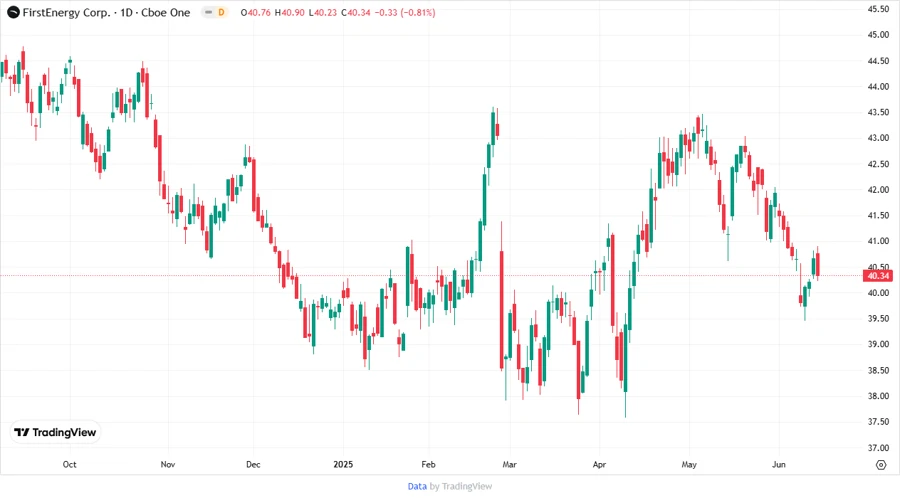Image resolution: width=900 pixels, height=498 pixels.
Task: Click the change value −0.33 (−0.81%)
Action: [405, 13]
